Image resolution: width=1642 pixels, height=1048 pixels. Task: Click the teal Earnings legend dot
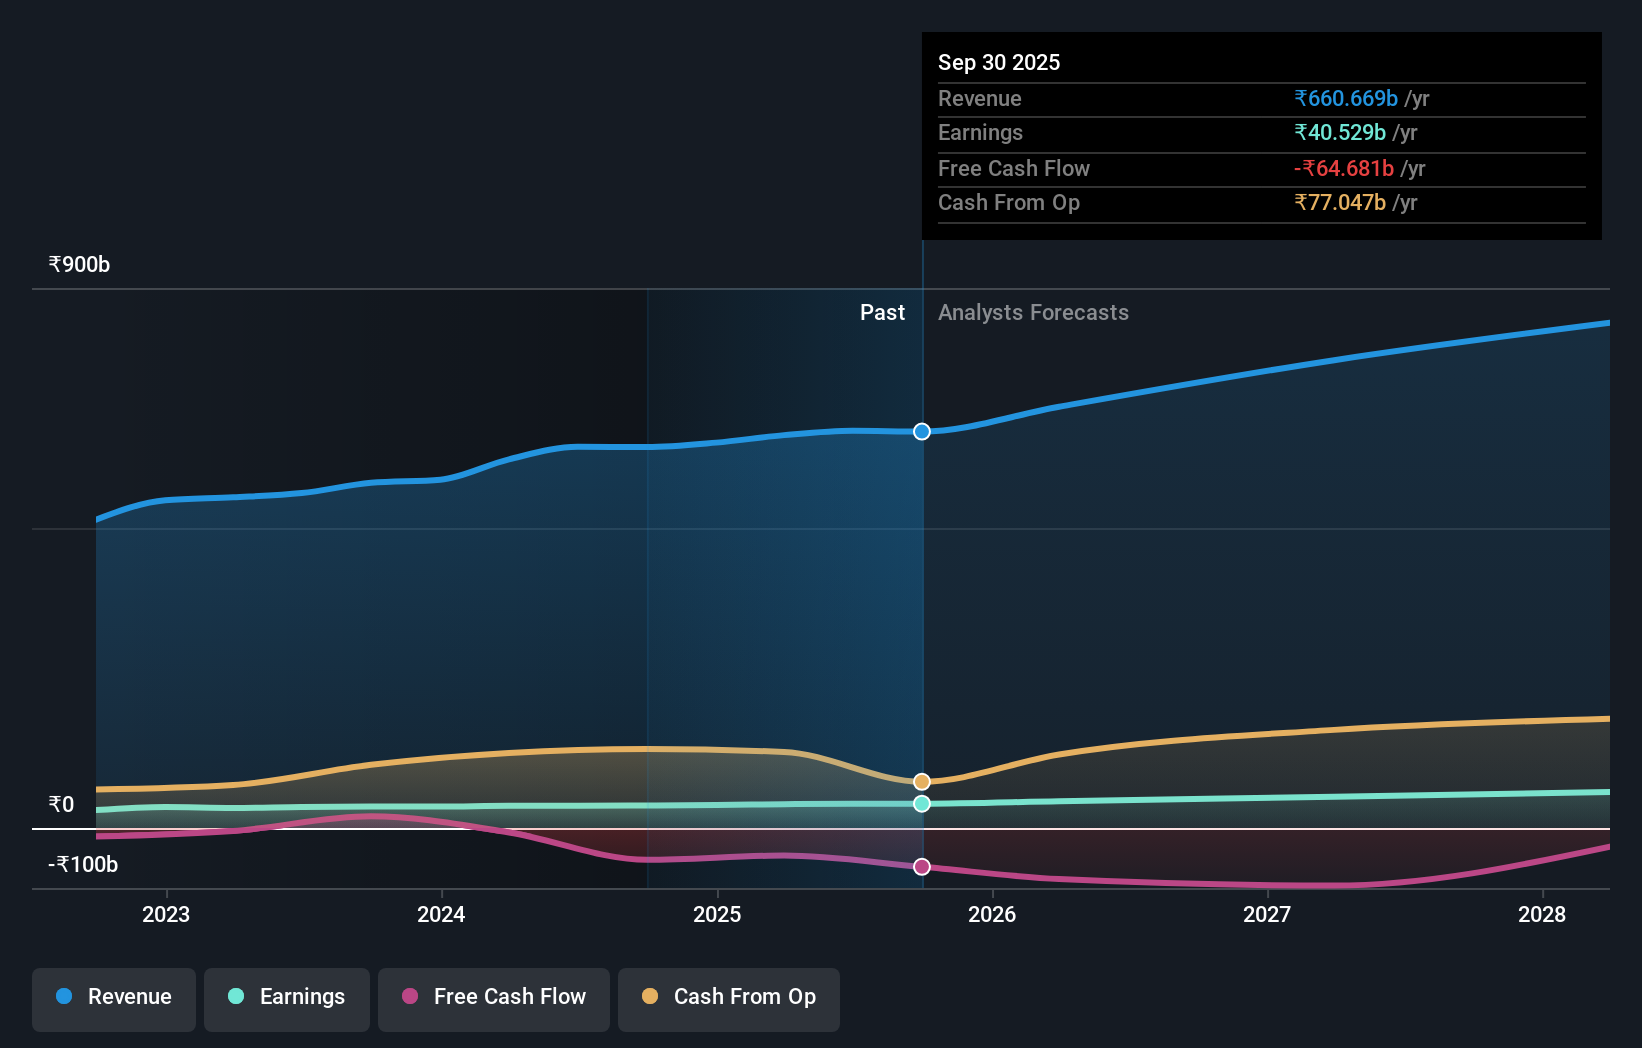(x=234, y=997)
